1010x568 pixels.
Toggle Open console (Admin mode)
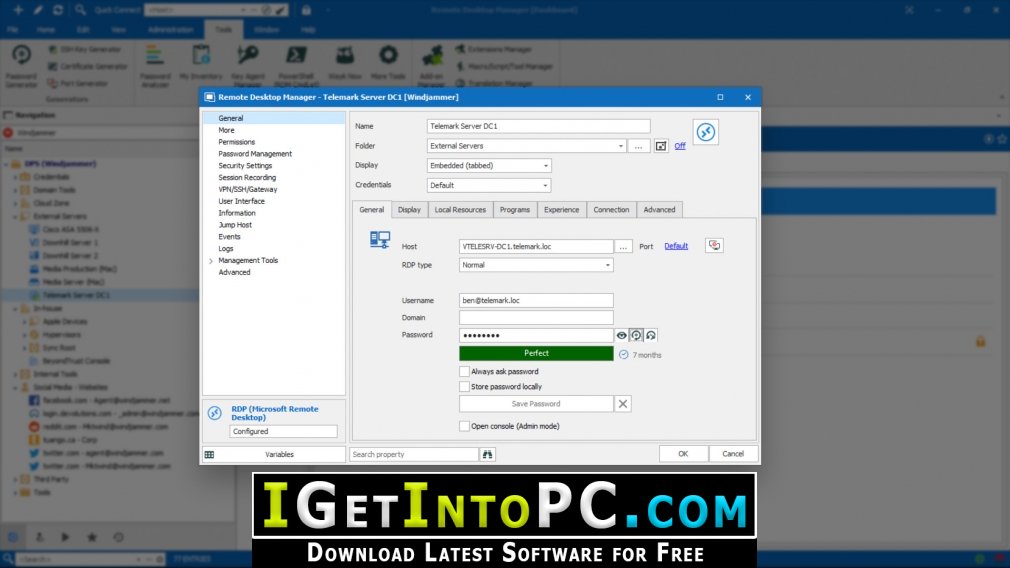[x=464, y=426]
